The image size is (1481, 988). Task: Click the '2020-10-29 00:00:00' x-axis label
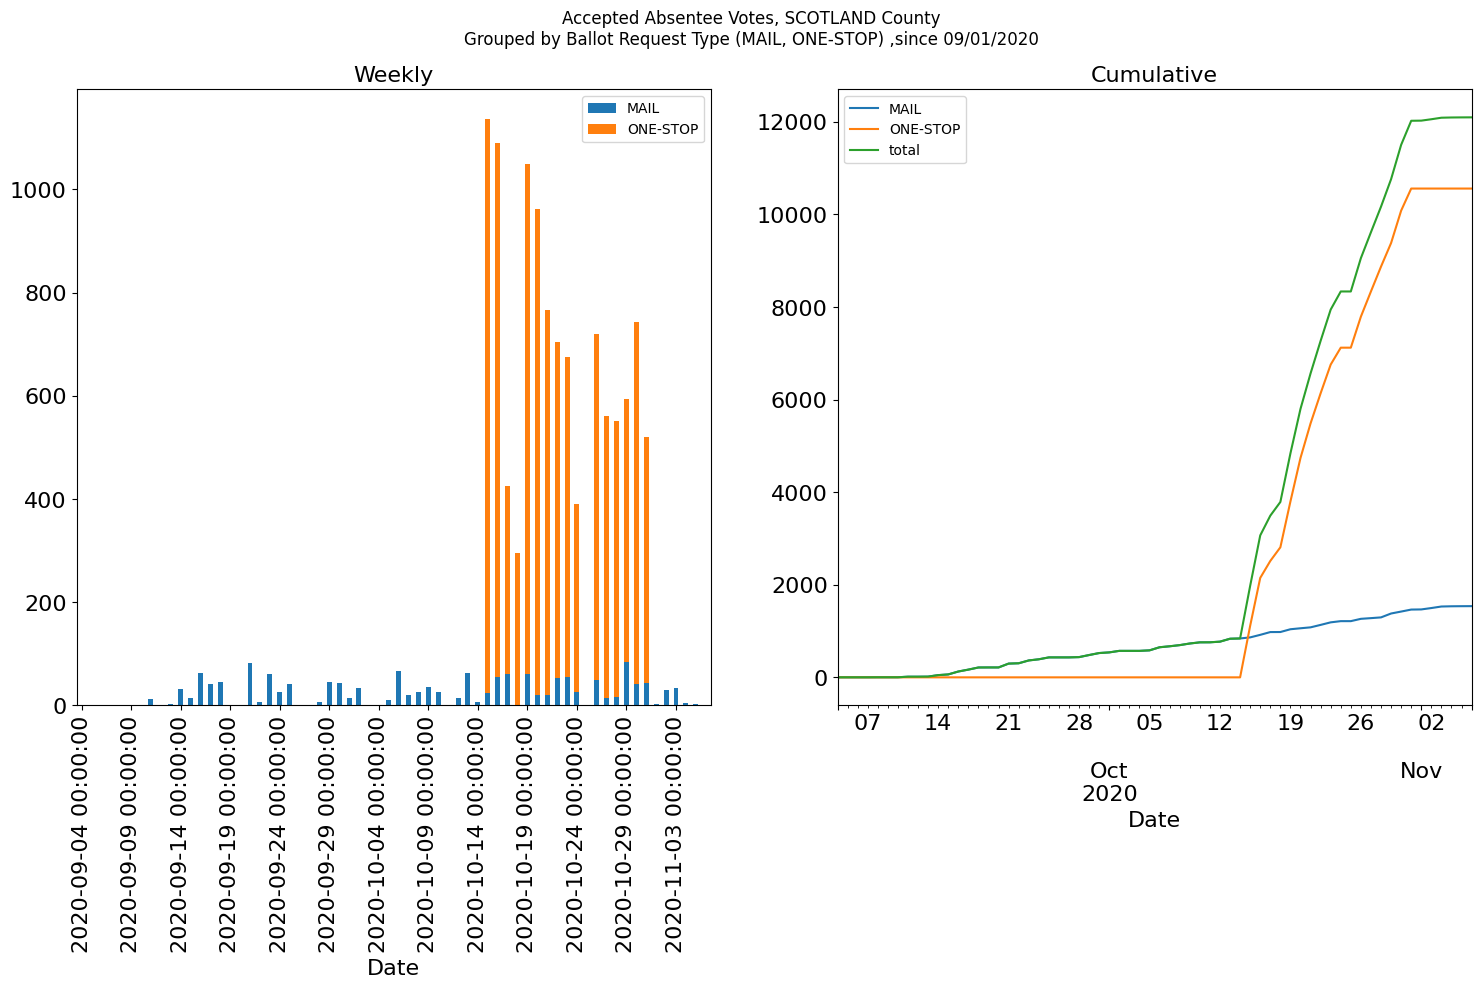coord(626,832)
